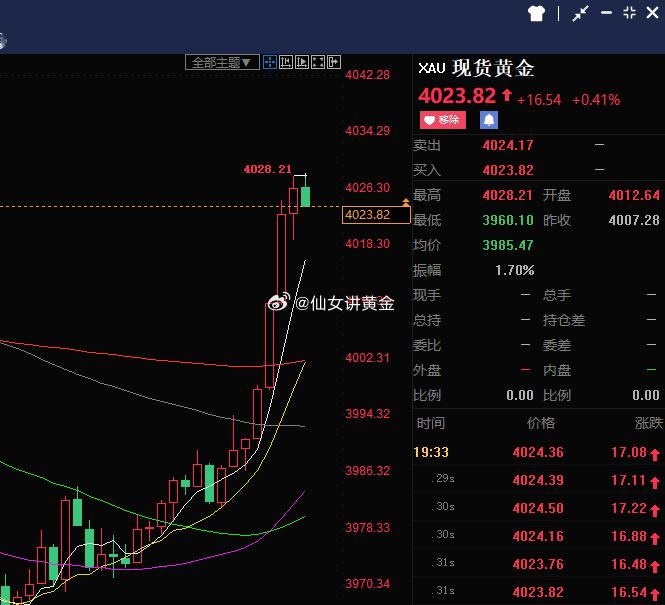Click the 均价 value 3985.47
665x605 pixels.
click(x=508, y=245)
